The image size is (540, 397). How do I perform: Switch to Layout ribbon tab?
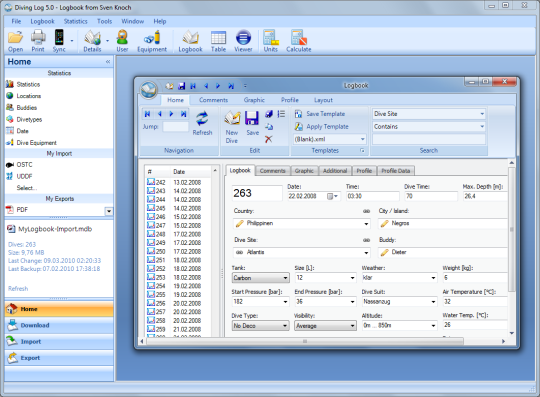[323, 100]
